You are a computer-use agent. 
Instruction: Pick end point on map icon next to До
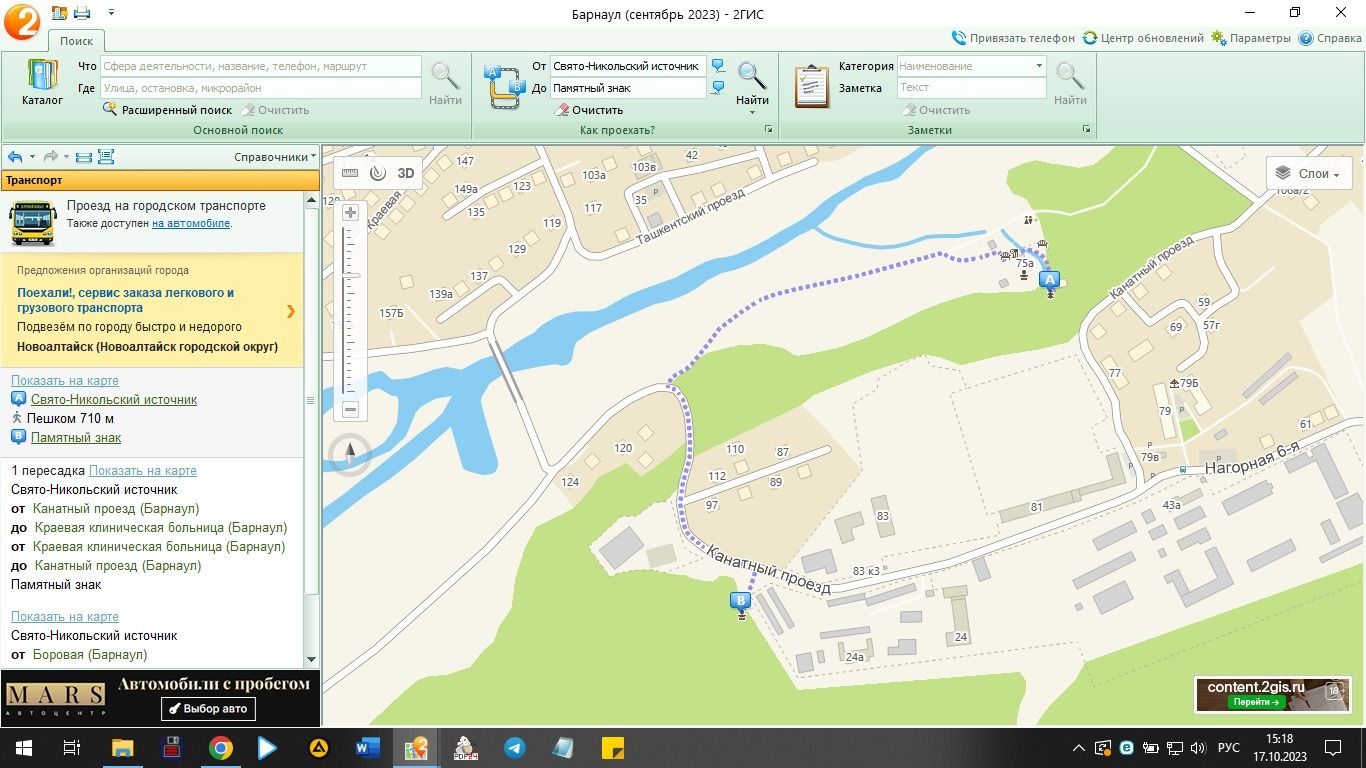tap(718, 88)
